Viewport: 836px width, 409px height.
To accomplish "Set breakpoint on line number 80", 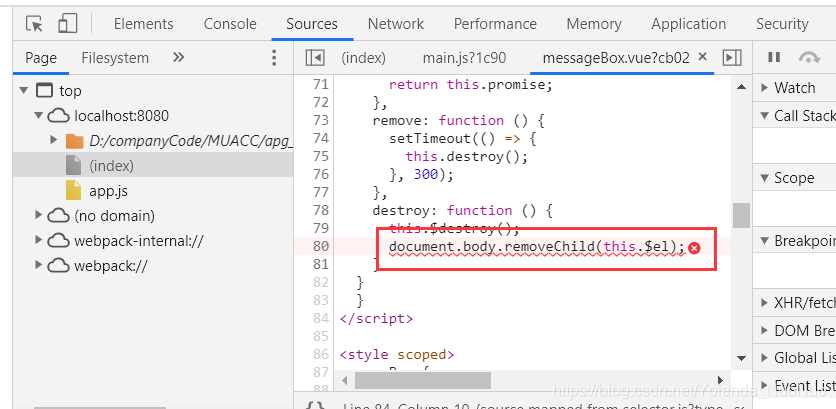I will click(x=319, y=247).
